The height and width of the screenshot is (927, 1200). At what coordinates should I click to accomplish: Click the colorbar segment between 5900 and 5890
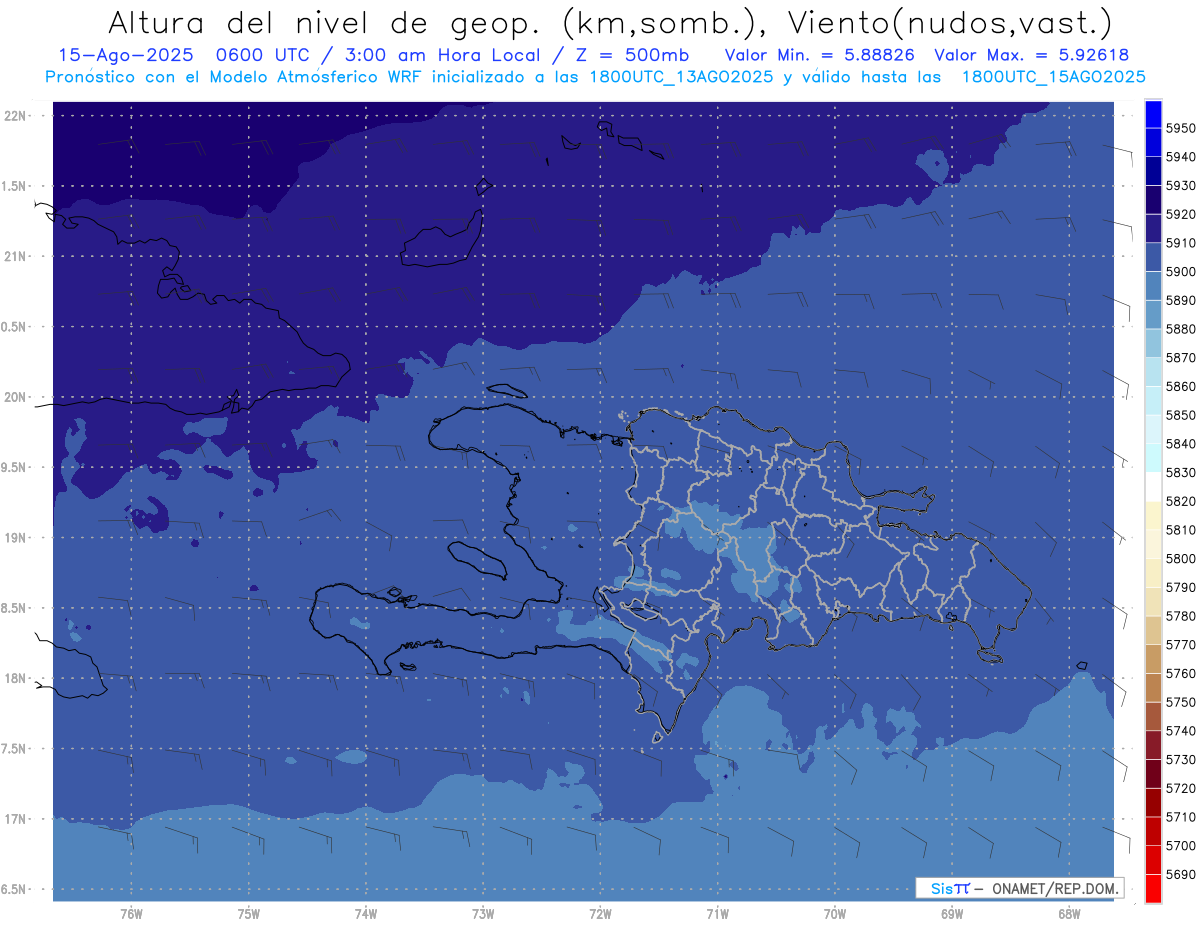coord(1153,286)
